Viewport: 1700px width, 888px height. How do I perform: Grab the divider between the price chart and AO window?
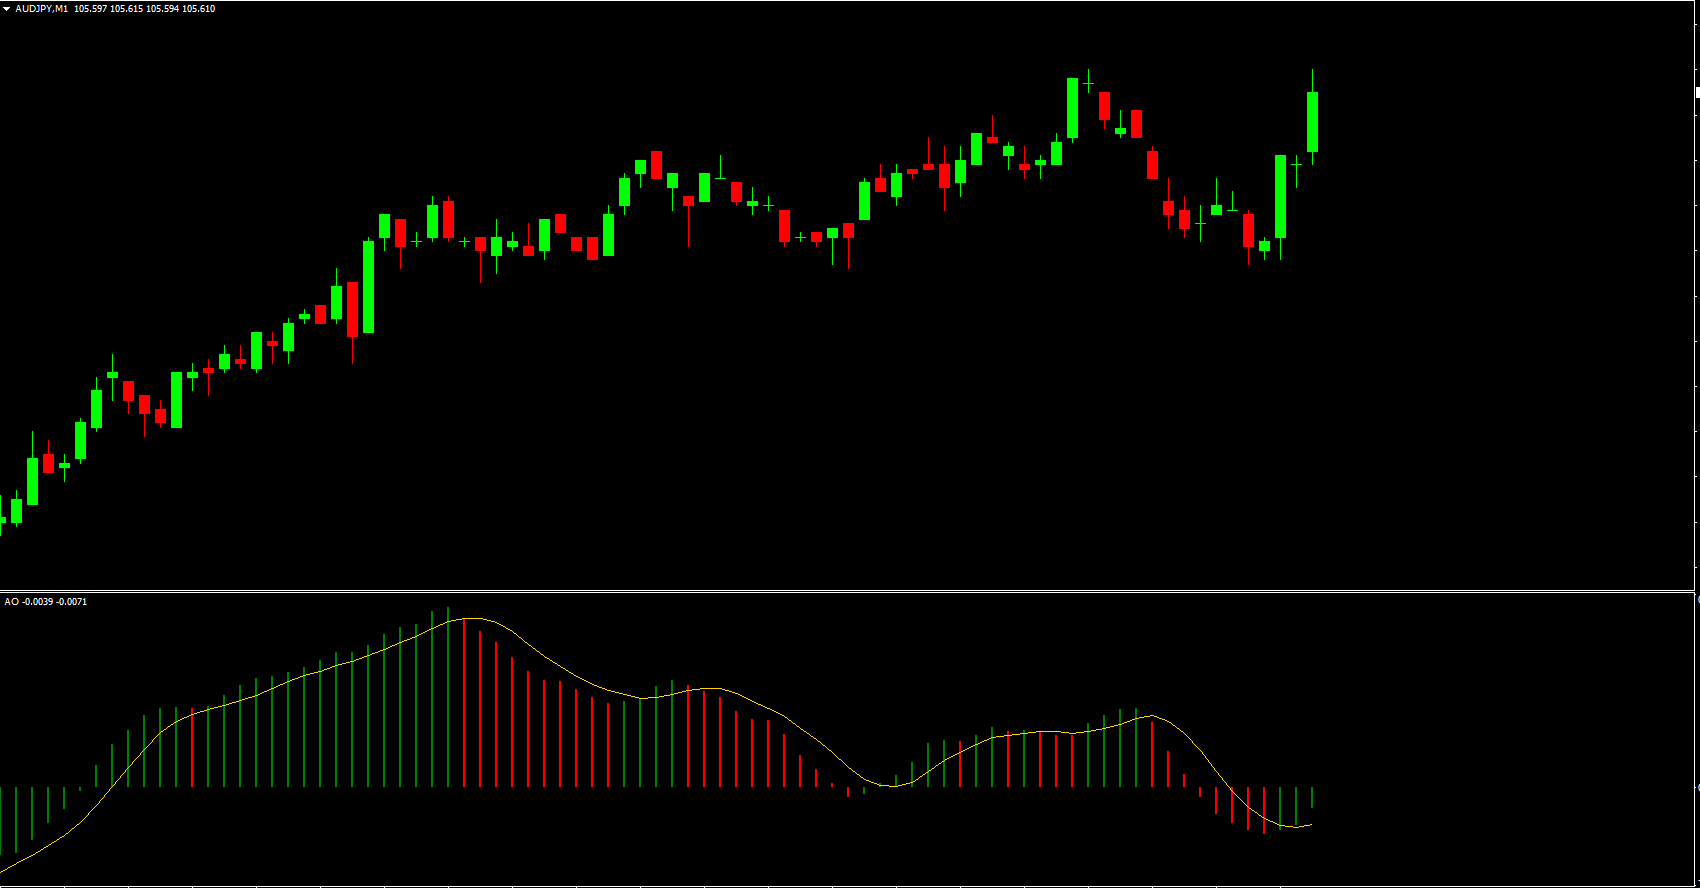(x=848, y=591)
